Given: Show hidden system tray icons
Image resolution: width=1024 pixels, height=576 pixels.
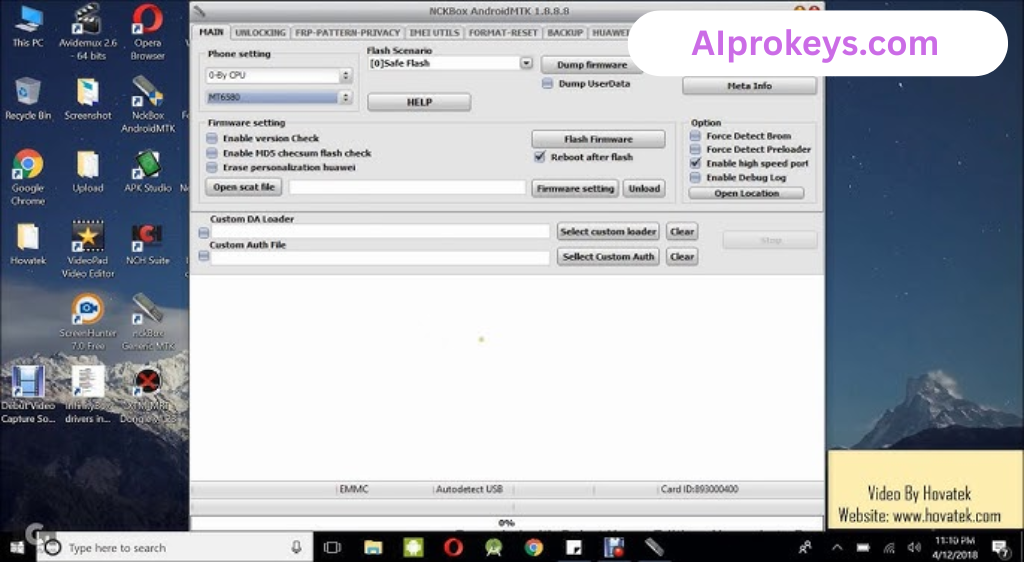Looking at the screenshot, I should point(837,547).
